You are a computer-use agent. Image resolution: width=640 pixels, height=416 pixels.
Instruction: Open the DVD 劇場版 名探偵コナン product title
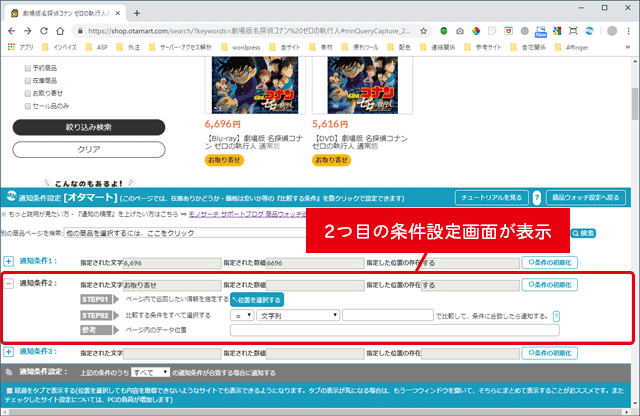point(360,142)
